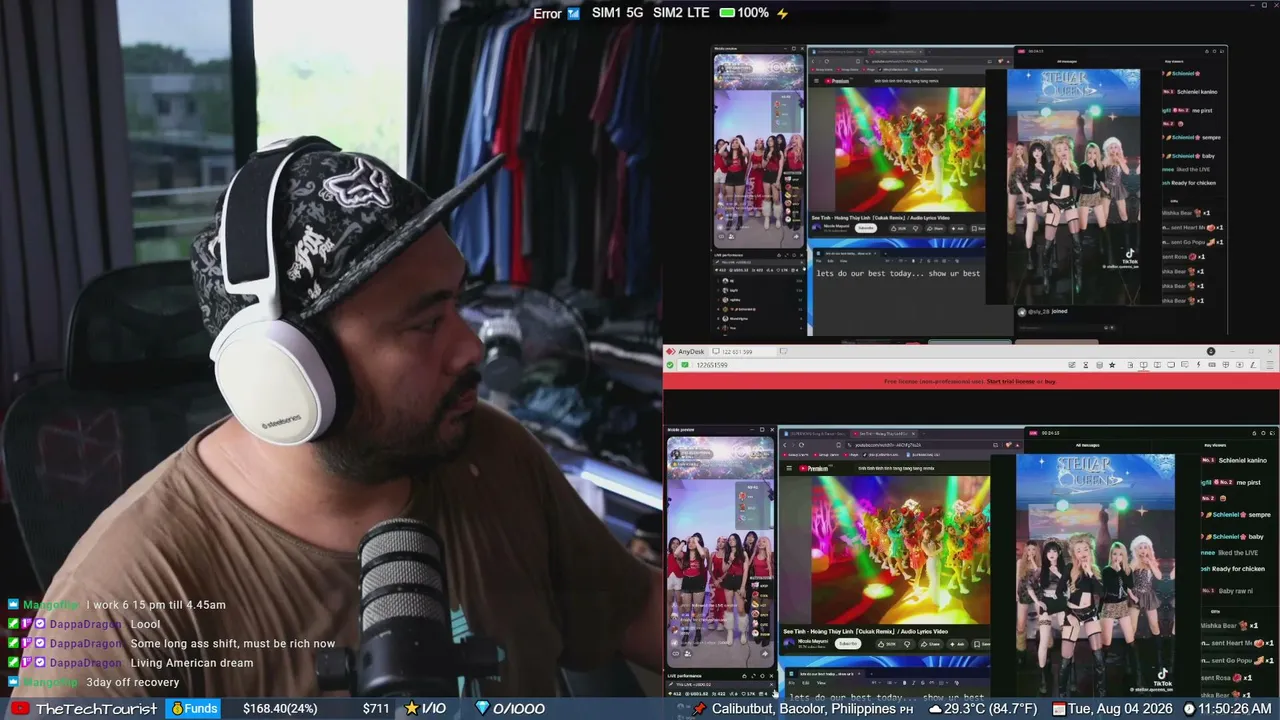The width and height of the screenshot is (1280, 720).
Task: Click the star favorite icon in AnyDesk toolbar
Action: pos(1112,365)
